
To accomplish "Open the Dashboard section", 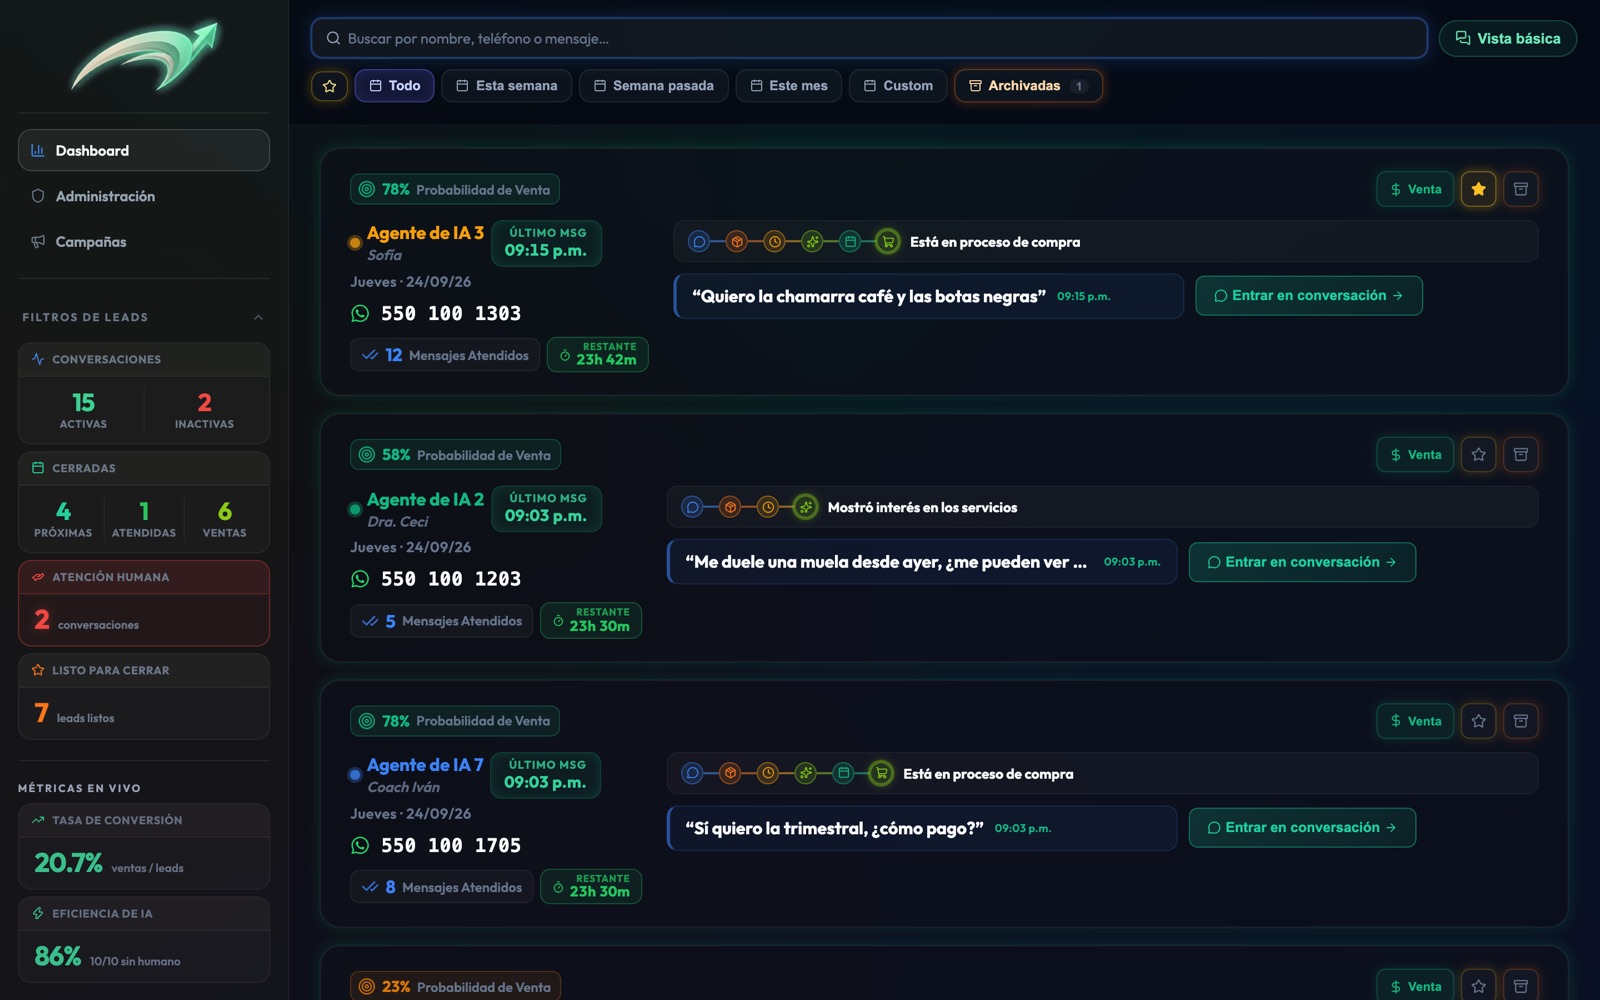I will pyautogui.click(x=144, y=150).
